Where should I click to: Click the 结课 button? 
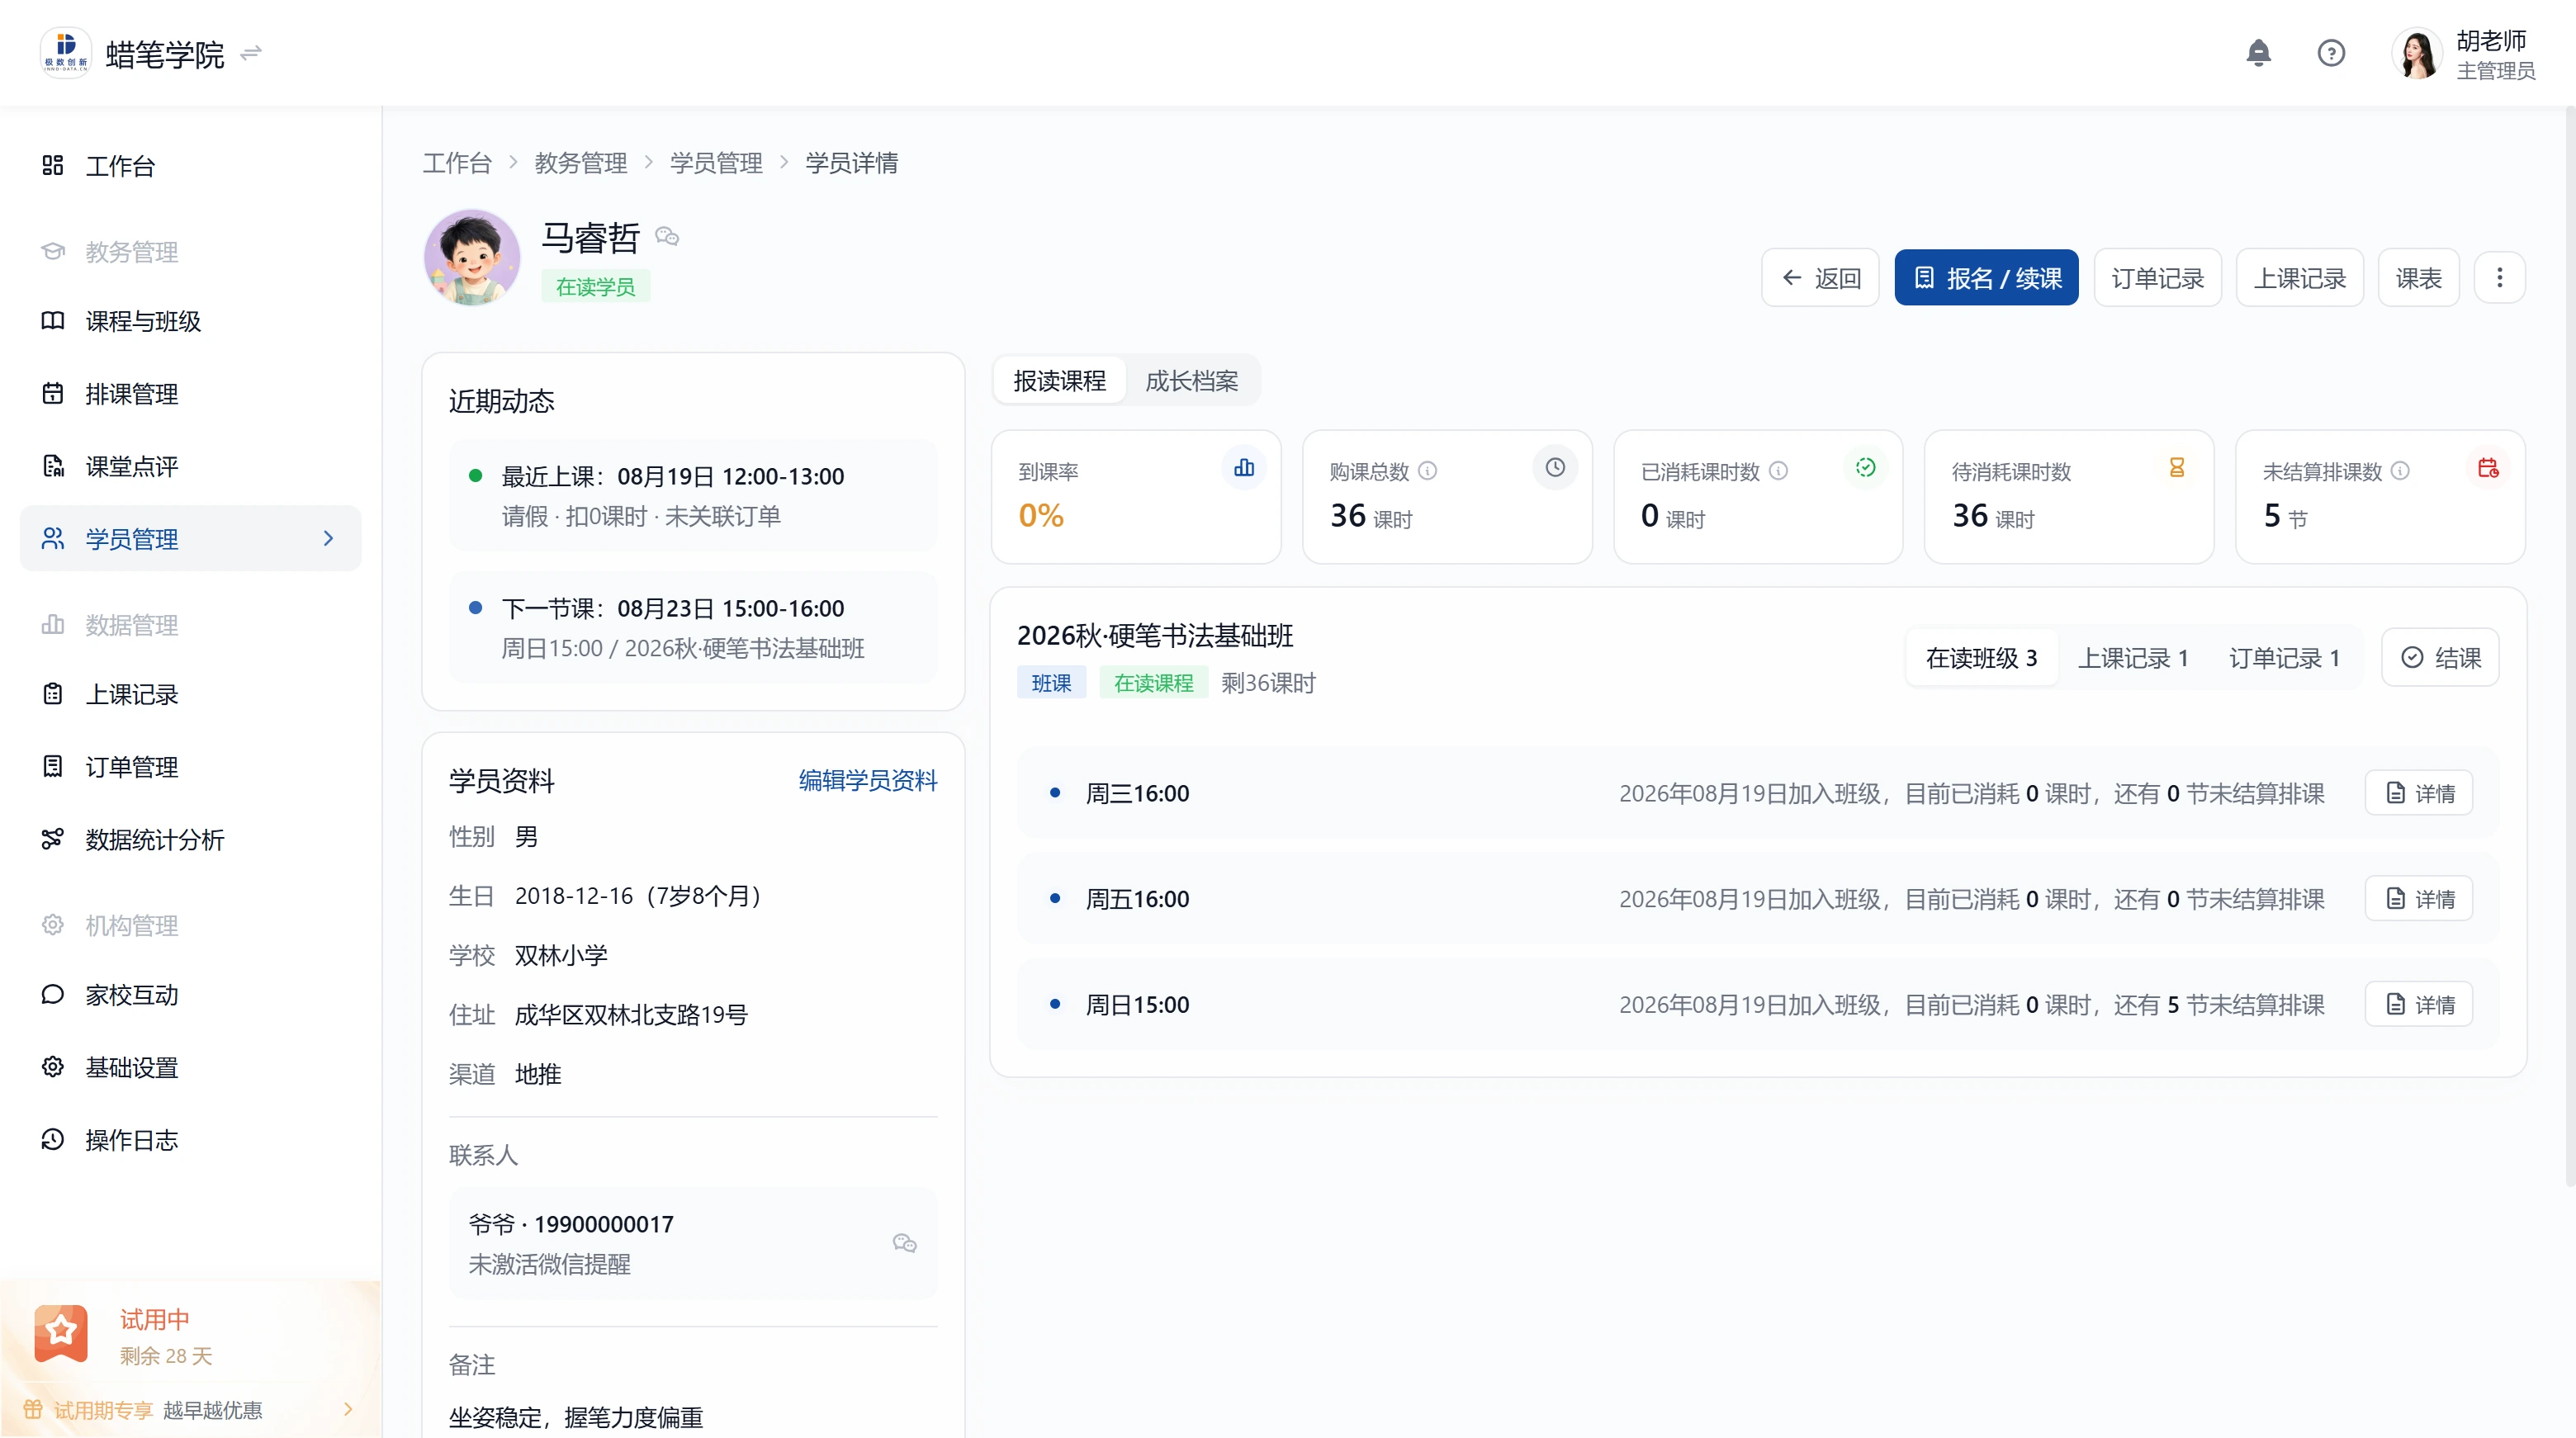(2440, 658)
